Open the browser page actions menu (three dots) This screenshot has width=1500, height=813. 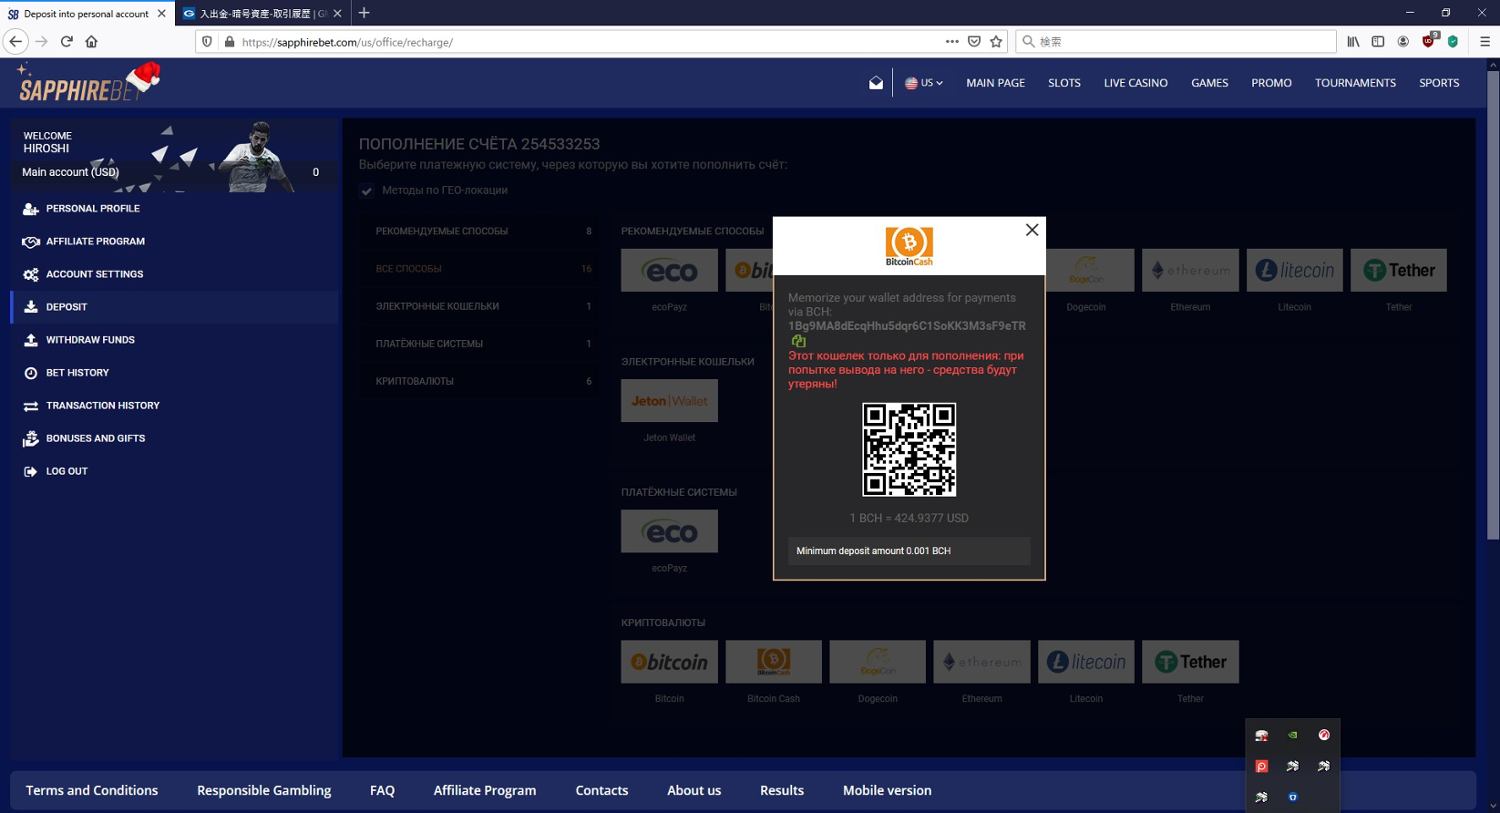[952, 42]
